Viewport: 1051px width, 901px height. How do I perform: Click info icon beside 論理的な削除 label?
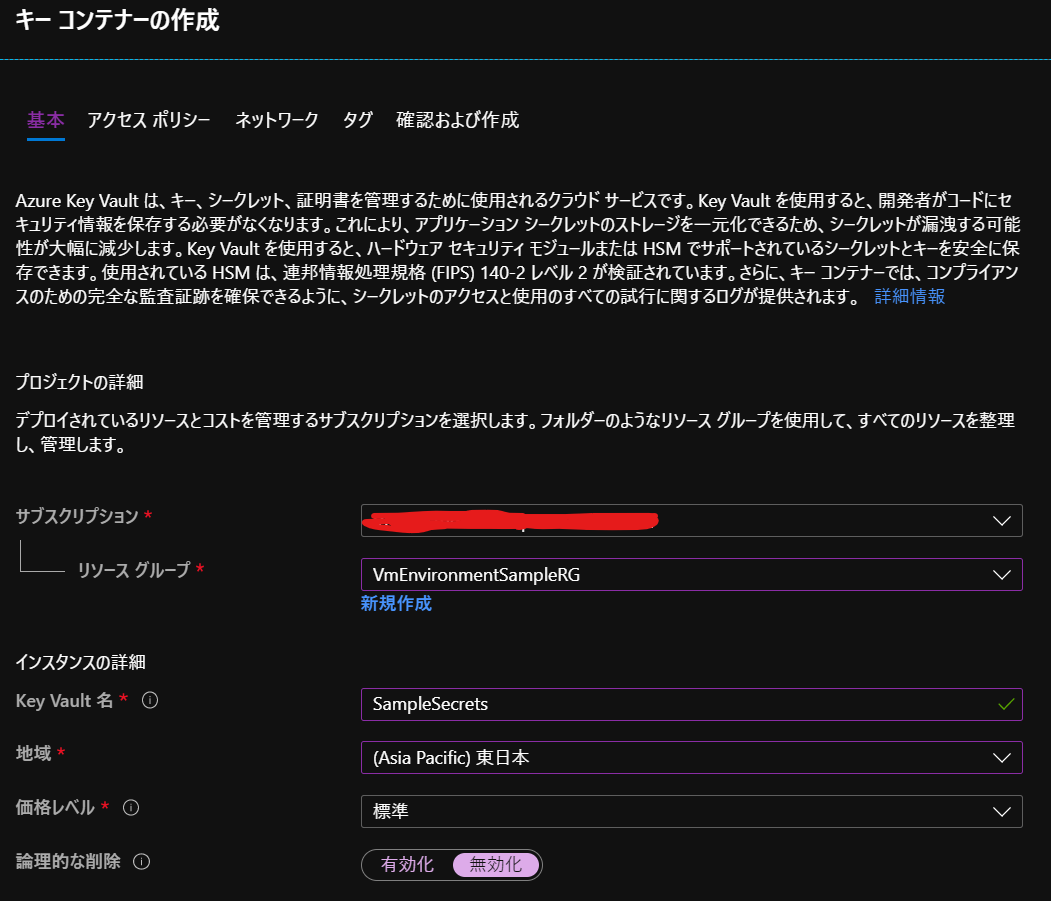[x=141, y=861]
